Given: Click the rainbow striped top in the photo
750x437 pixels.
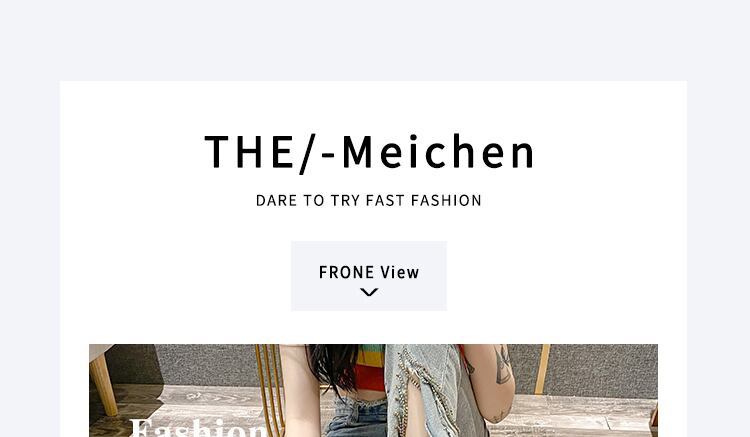Looking at the screenshot, I should click(371, 366).
